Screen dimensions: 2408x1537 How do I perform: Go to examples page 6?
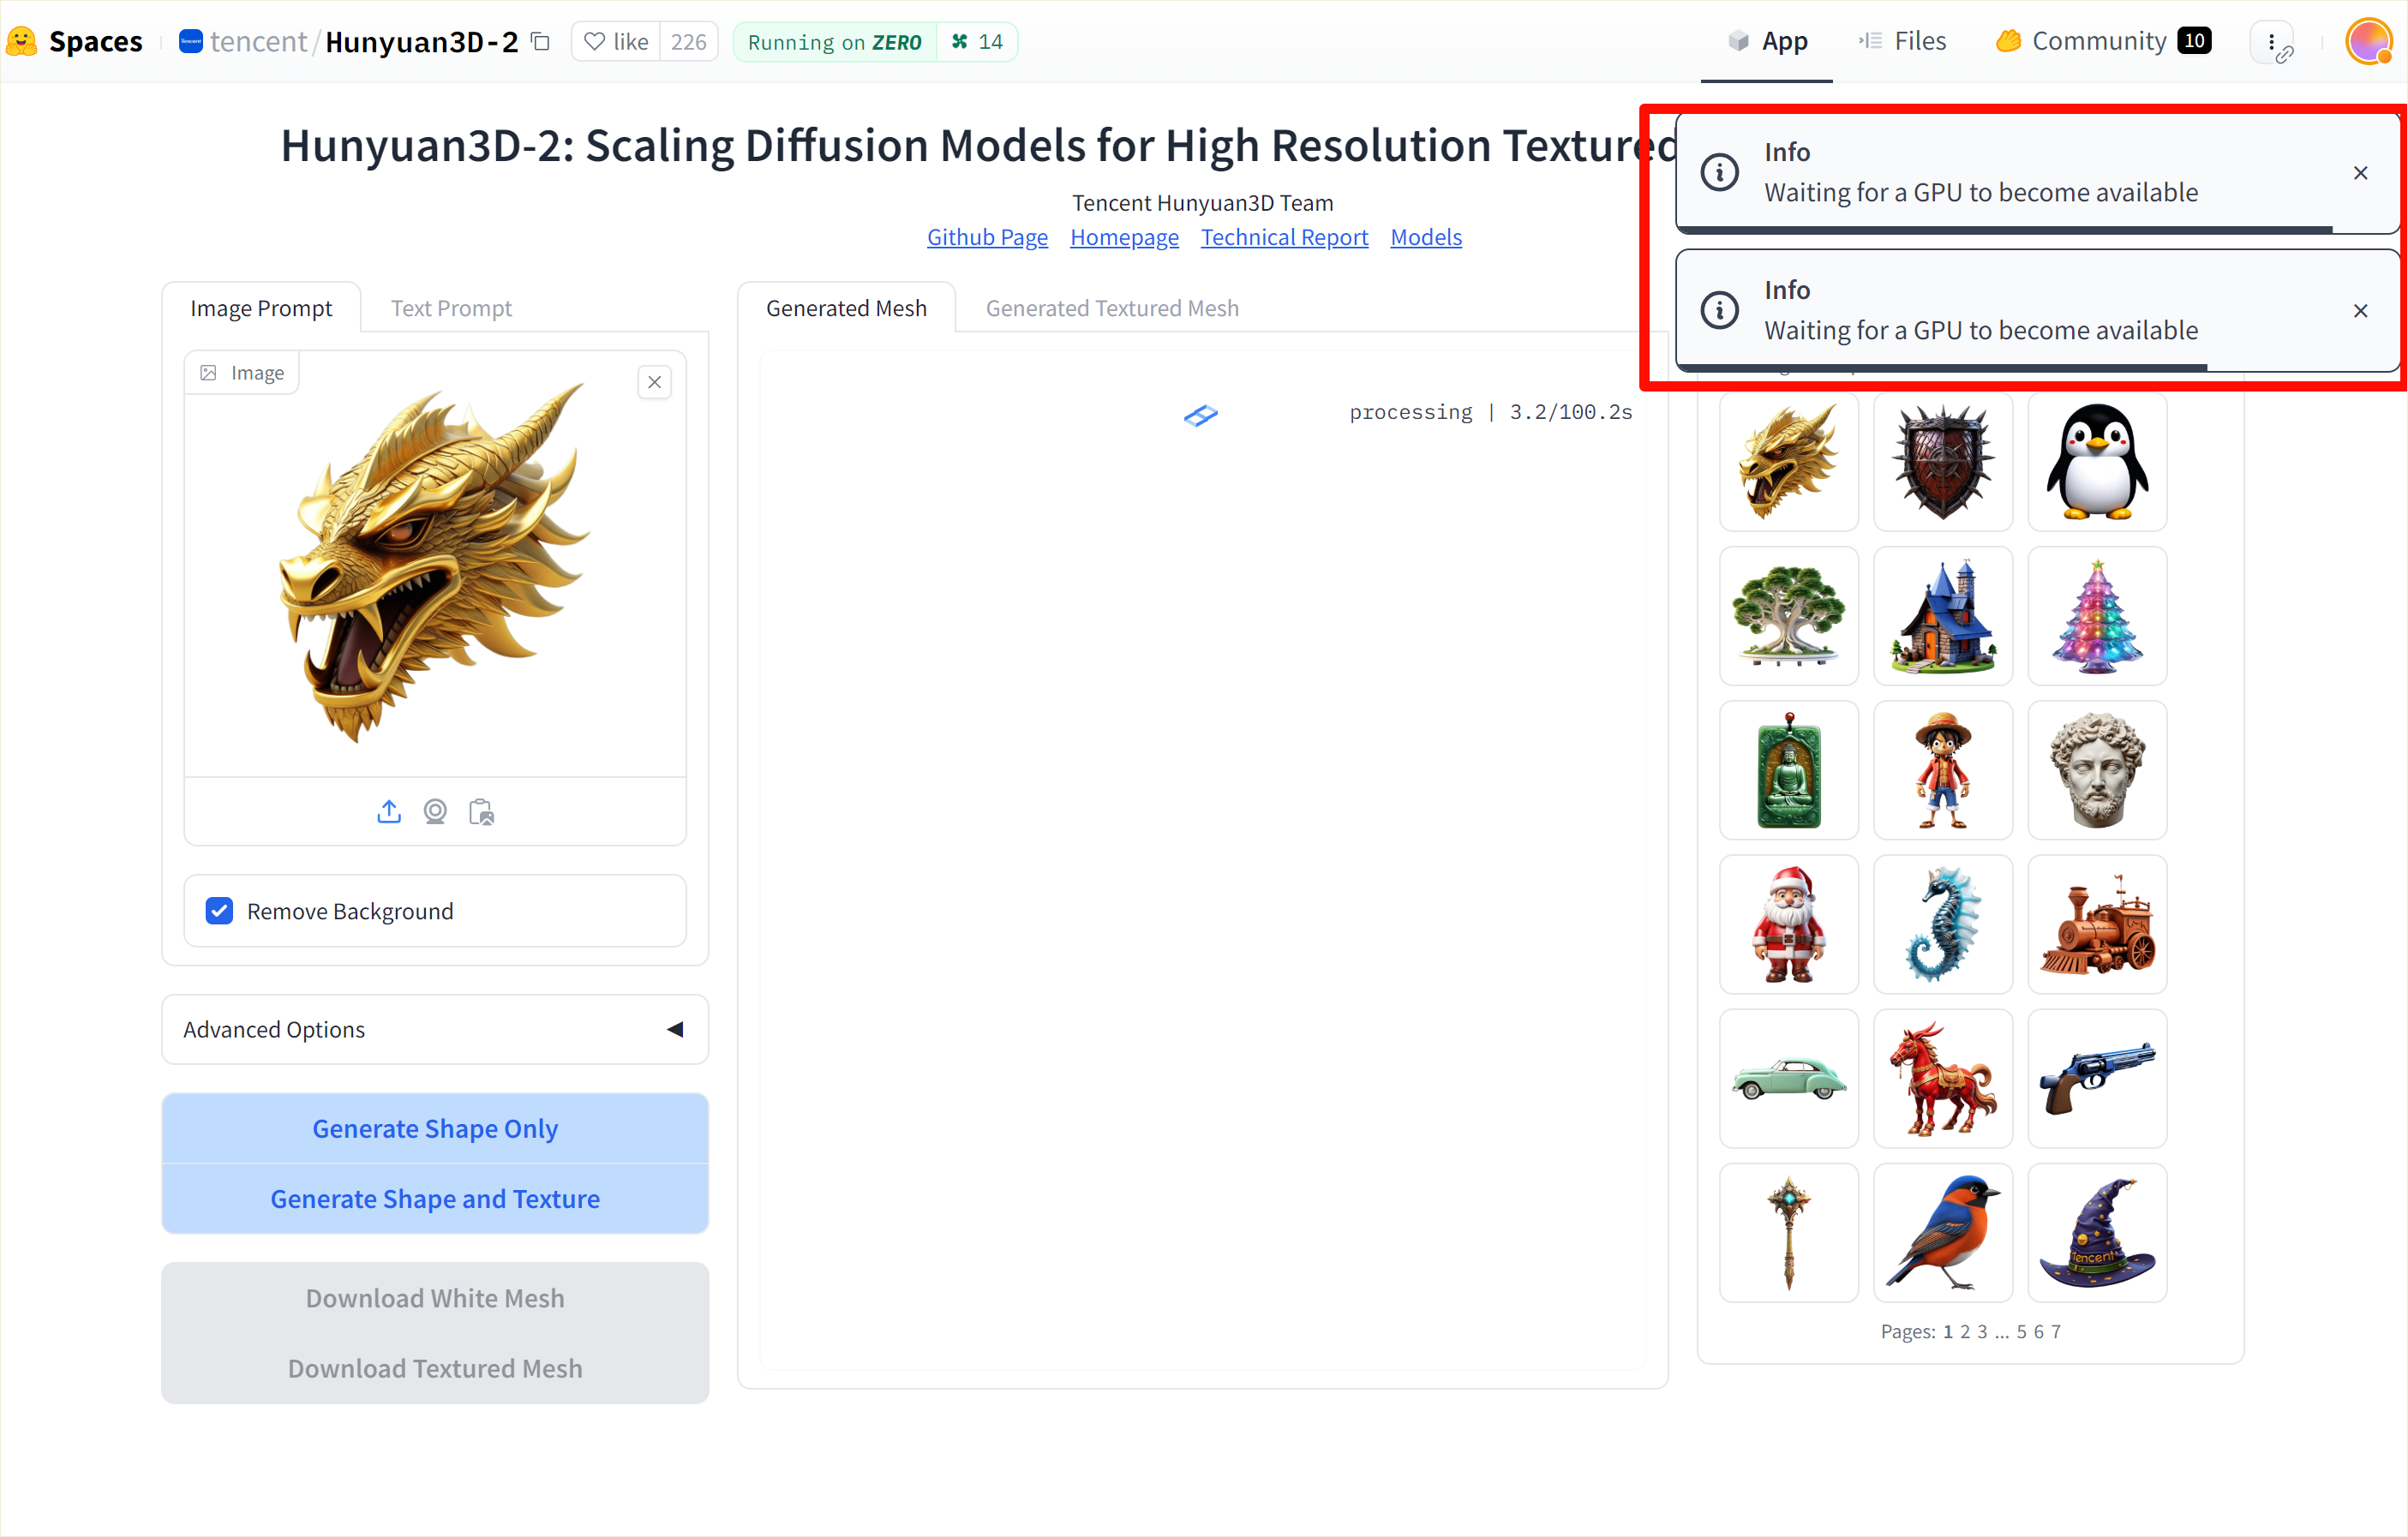2038,1332
